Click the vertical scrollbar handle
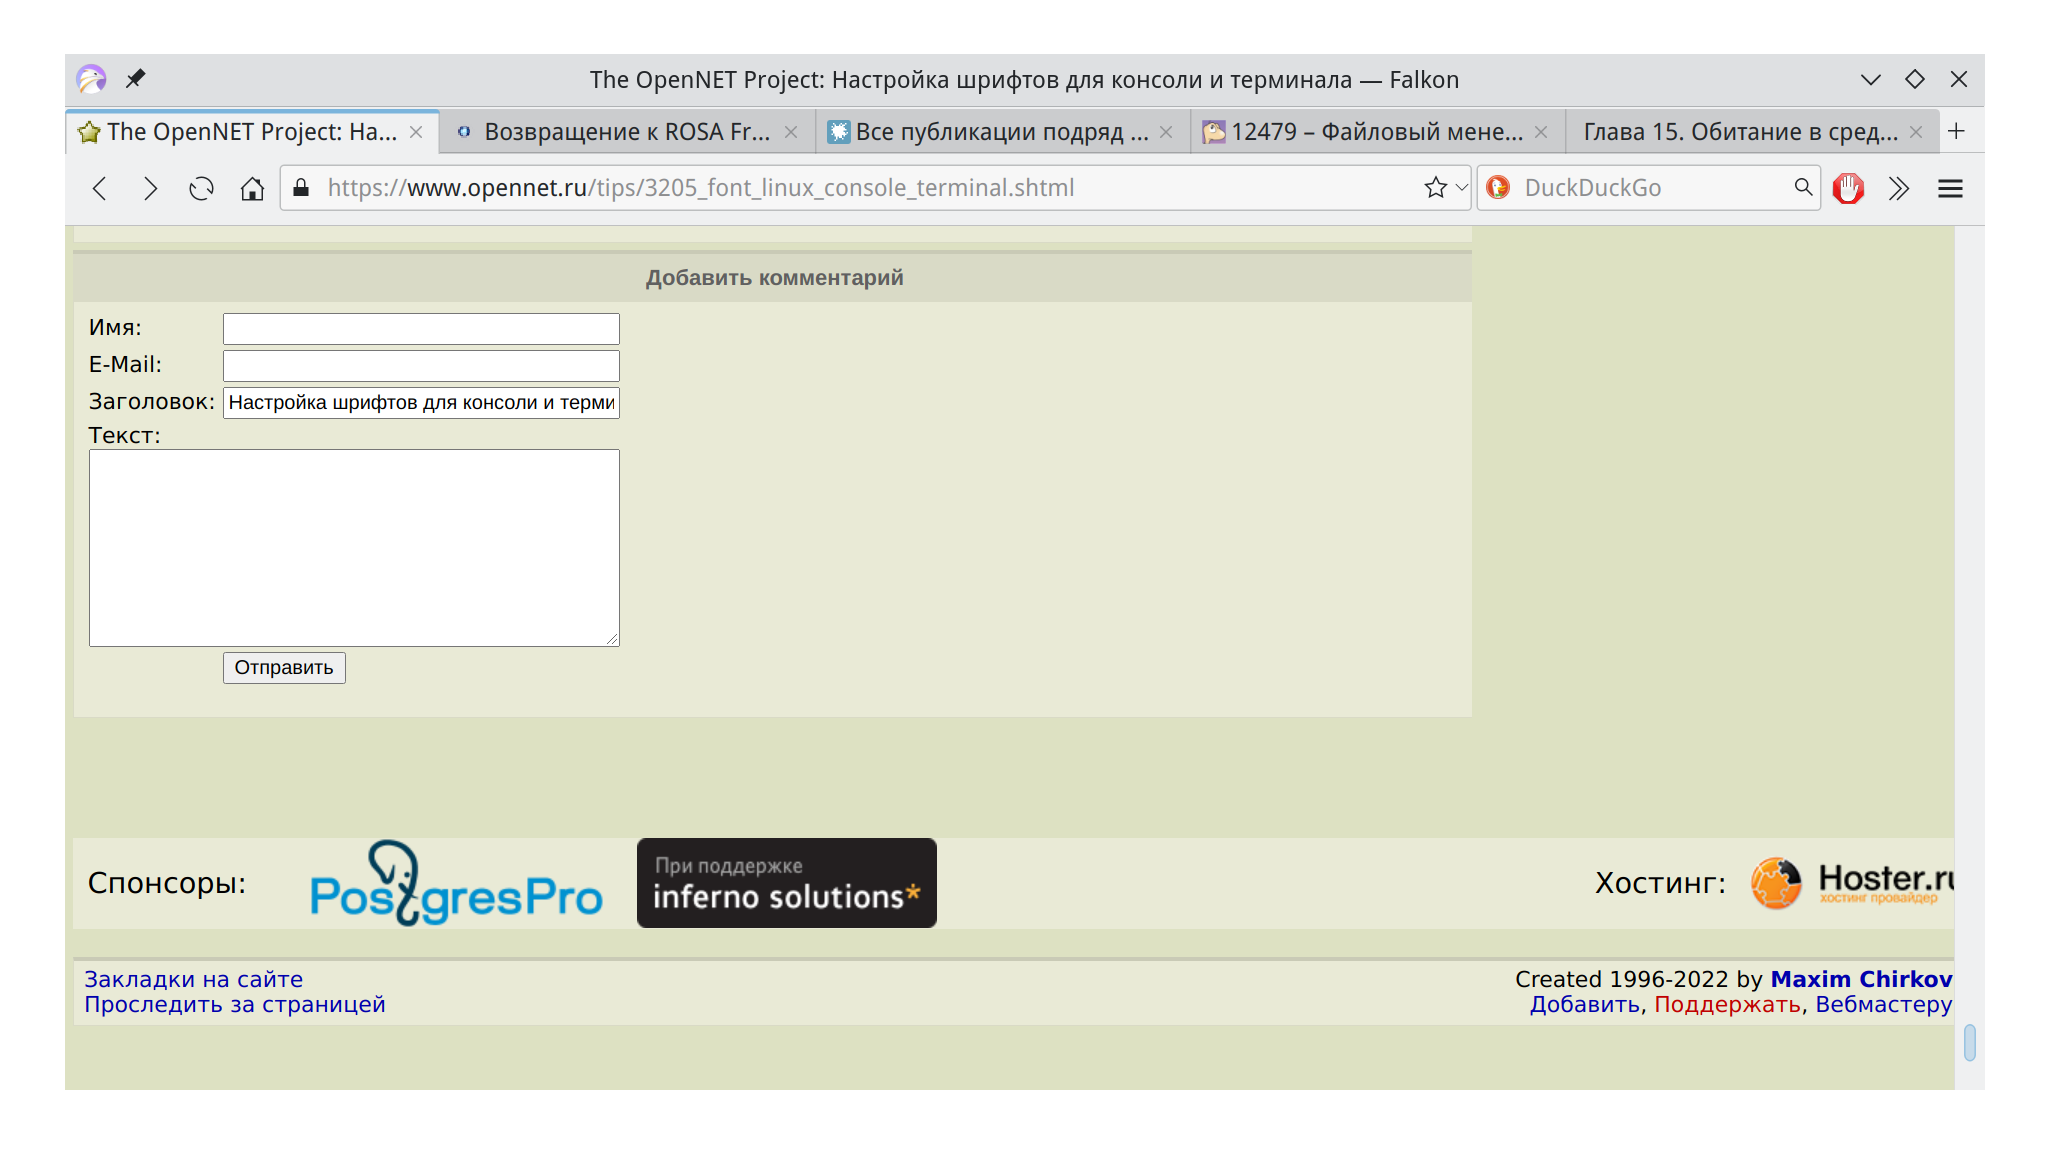Screen dimensions: 2050x1167 point(1969,1042)
